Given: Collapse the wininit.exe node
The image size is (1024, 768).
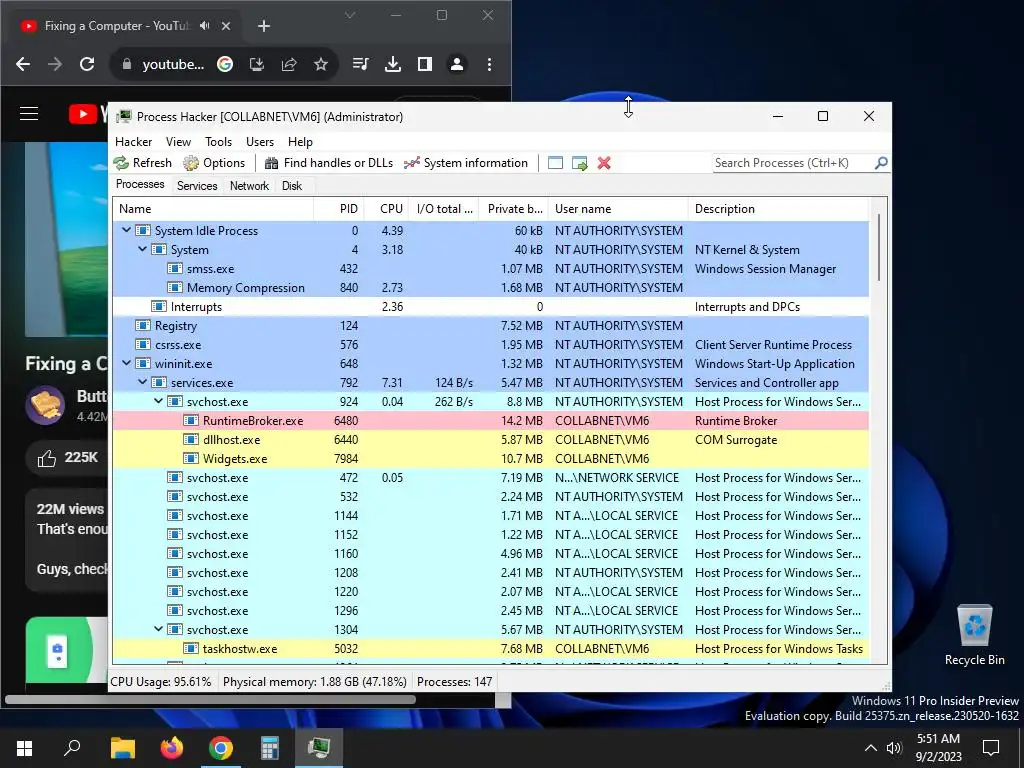Looking at the screenshot, I should point(126,363).
